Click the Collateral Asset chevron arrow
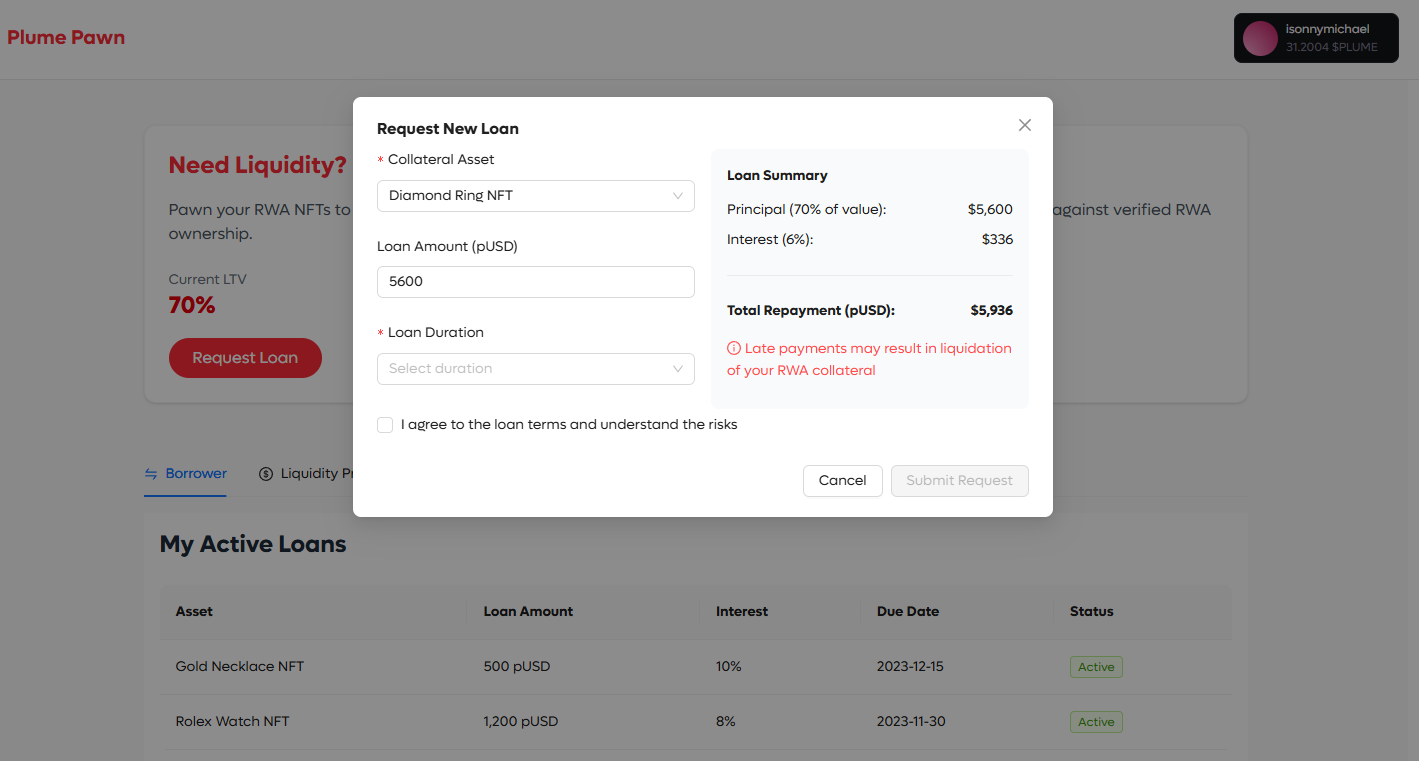 tap(678, 196)
